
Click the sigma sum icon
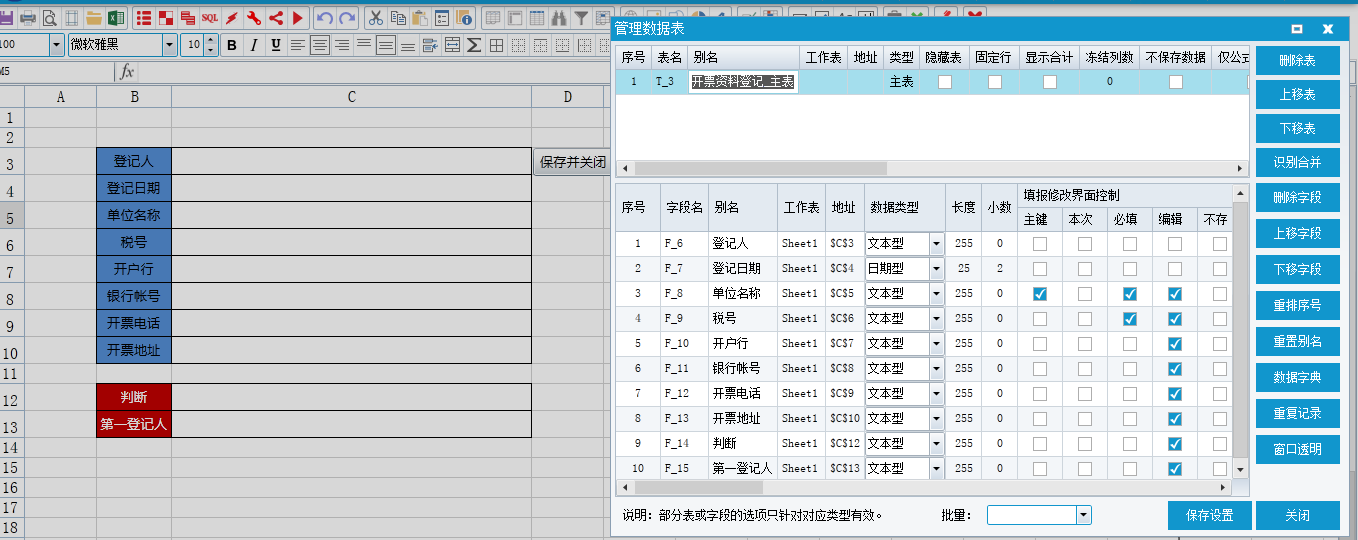[x=474, y=45]
